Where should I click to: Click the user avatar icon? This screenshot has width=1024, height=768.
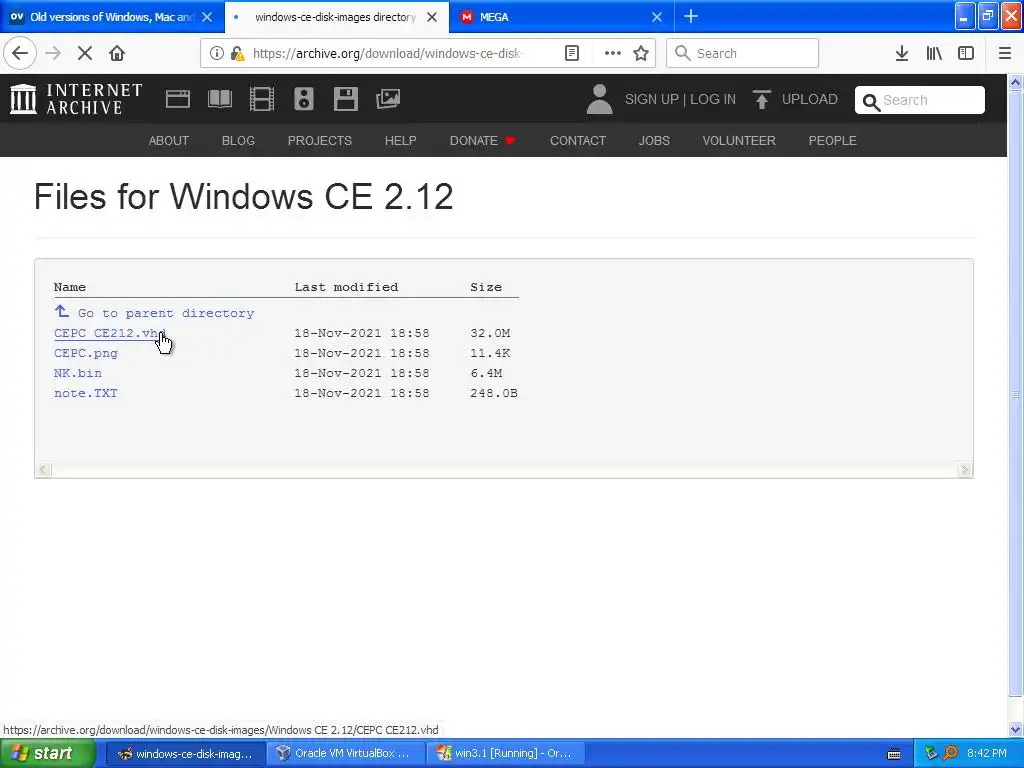click(599, 99)
